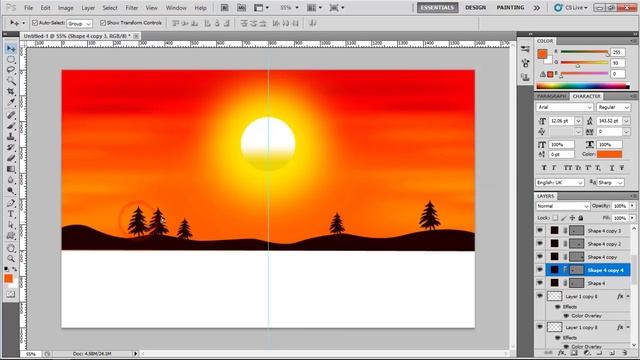Open the Arial font family dropdown

[x=564, y=107]
